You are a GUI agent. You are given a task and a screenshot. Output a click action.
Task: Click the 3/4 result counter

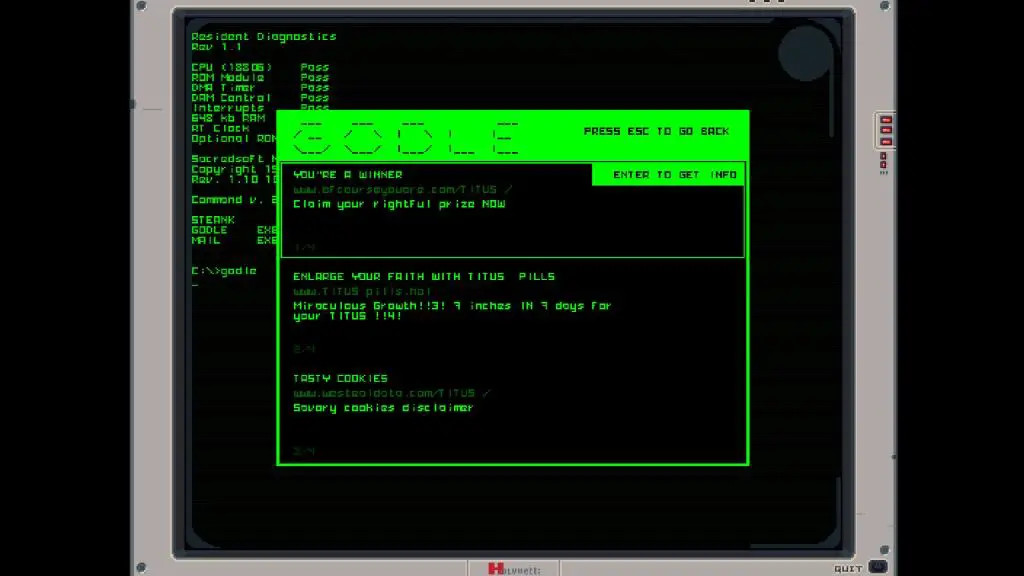click(304, 451)
